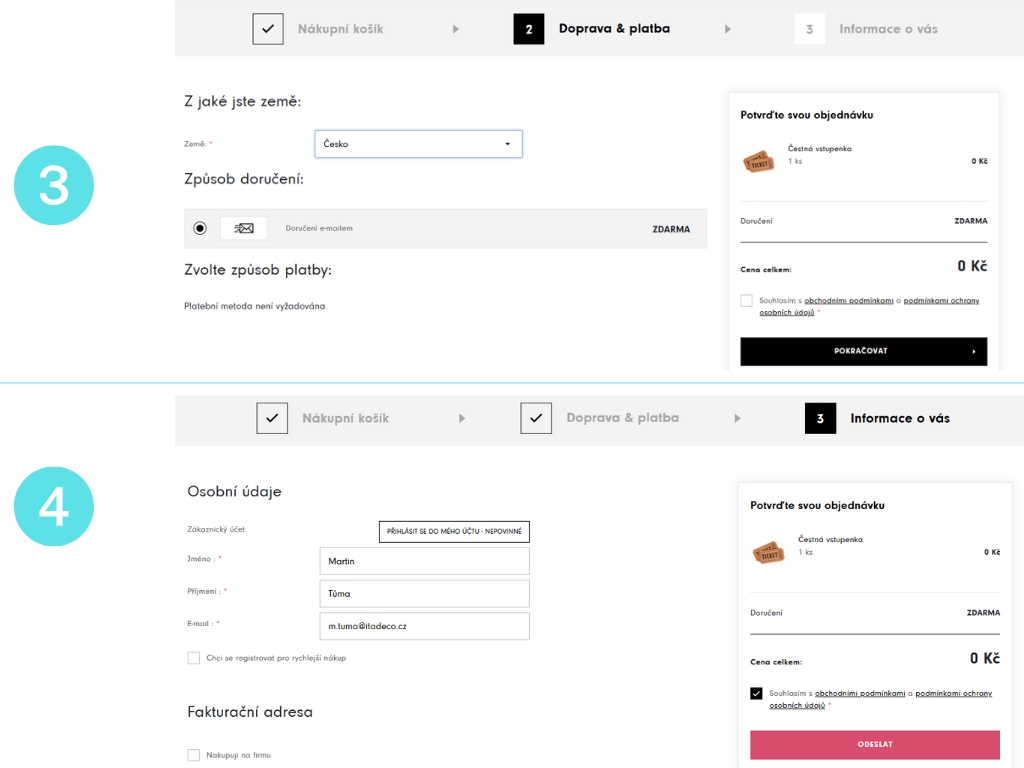Screen dimensions: 1024x768
Task: Click the turquoise circle numbered 4
Action: [x=54, y=506]
